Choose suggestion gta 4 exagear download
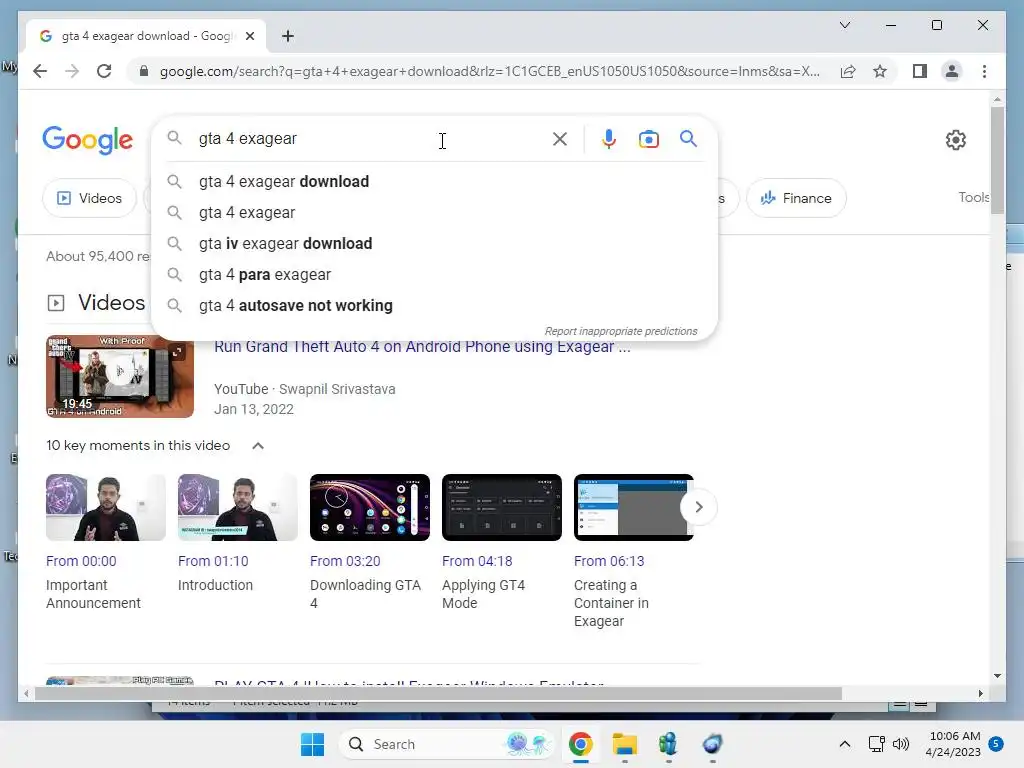This screenshot has height=768, width=1024. point(434,182)
